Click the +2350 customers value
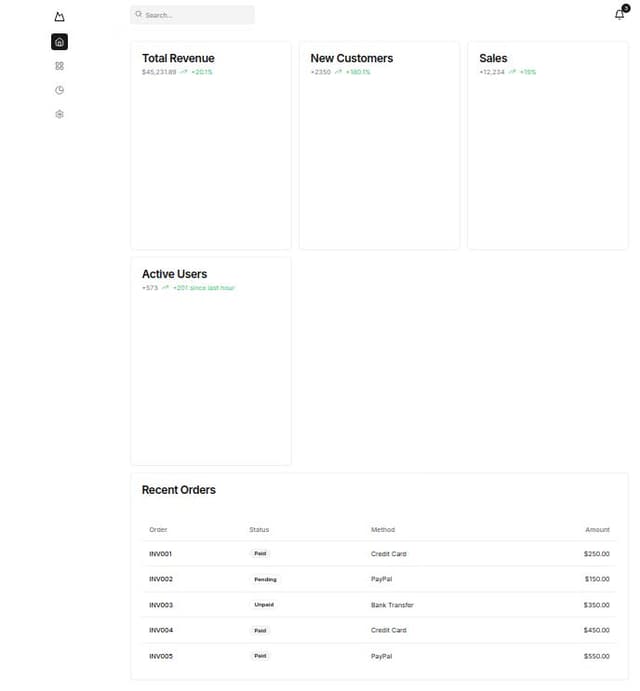 point(320,72)
